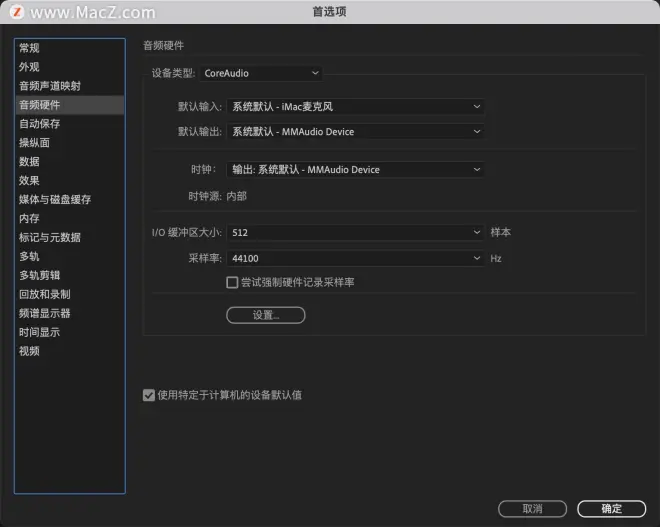
Task: Go to 时间显示 preferences
Action: click(69, 332)
